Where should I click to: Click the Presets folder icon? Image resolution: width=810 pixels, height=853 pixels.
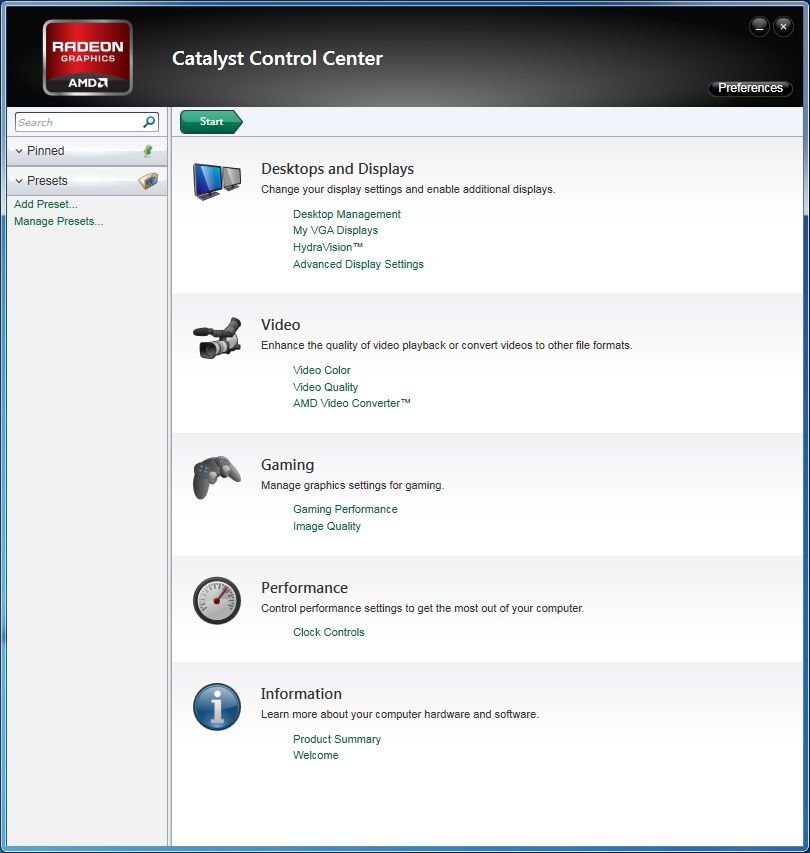pos(147,181)
